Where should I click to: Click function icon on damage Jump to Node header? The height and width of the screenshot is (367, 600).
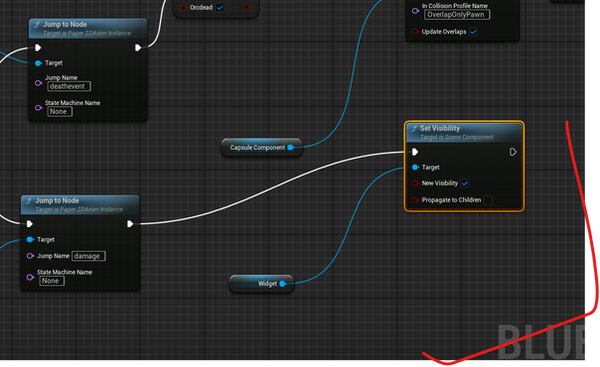click(29, 201)
